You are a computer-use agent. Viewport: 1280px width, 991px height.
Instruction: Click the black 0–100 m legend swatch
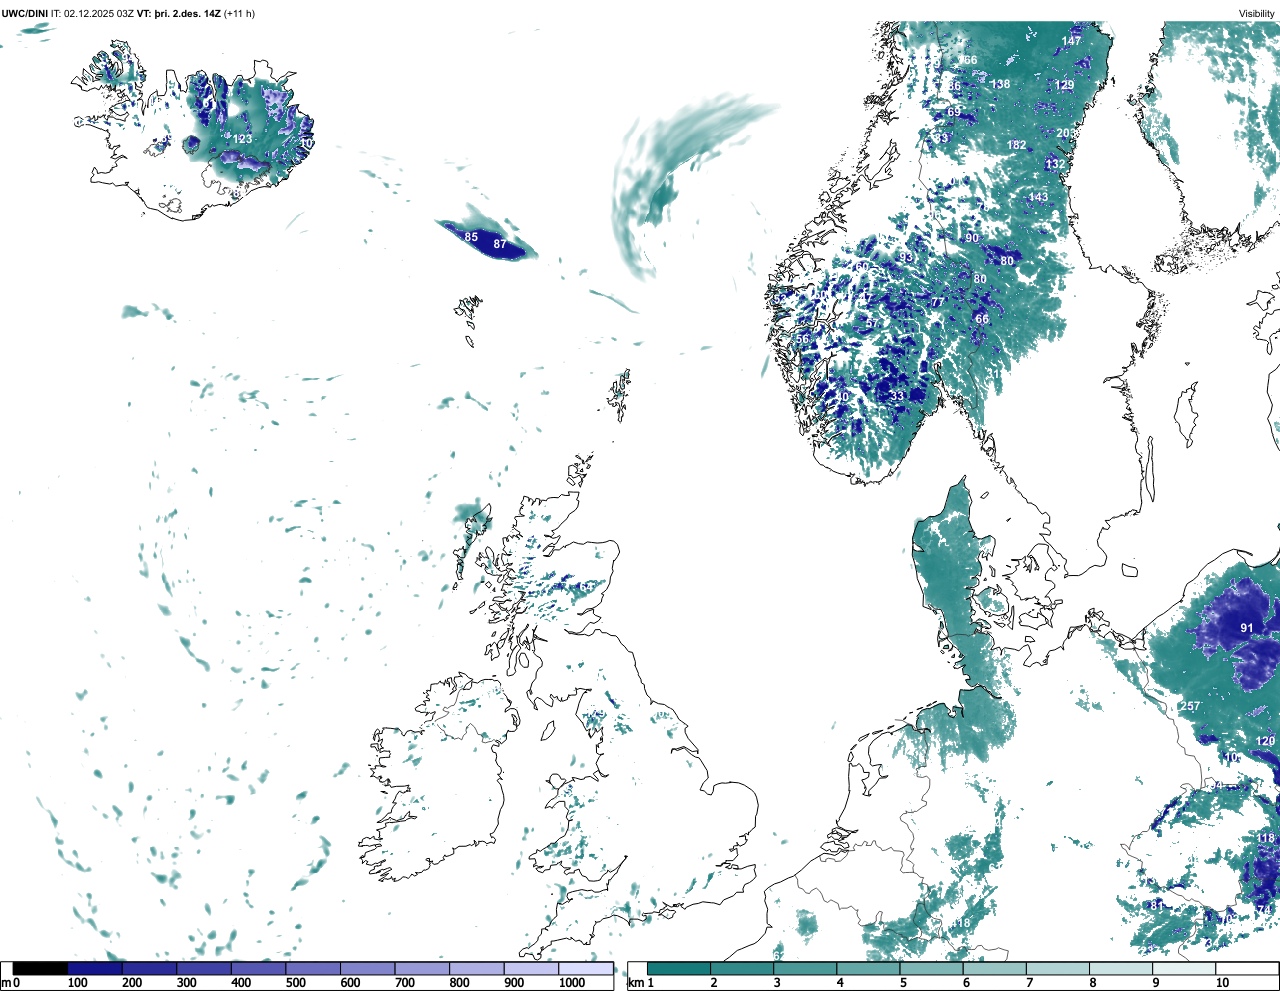[x=40, y=969]
